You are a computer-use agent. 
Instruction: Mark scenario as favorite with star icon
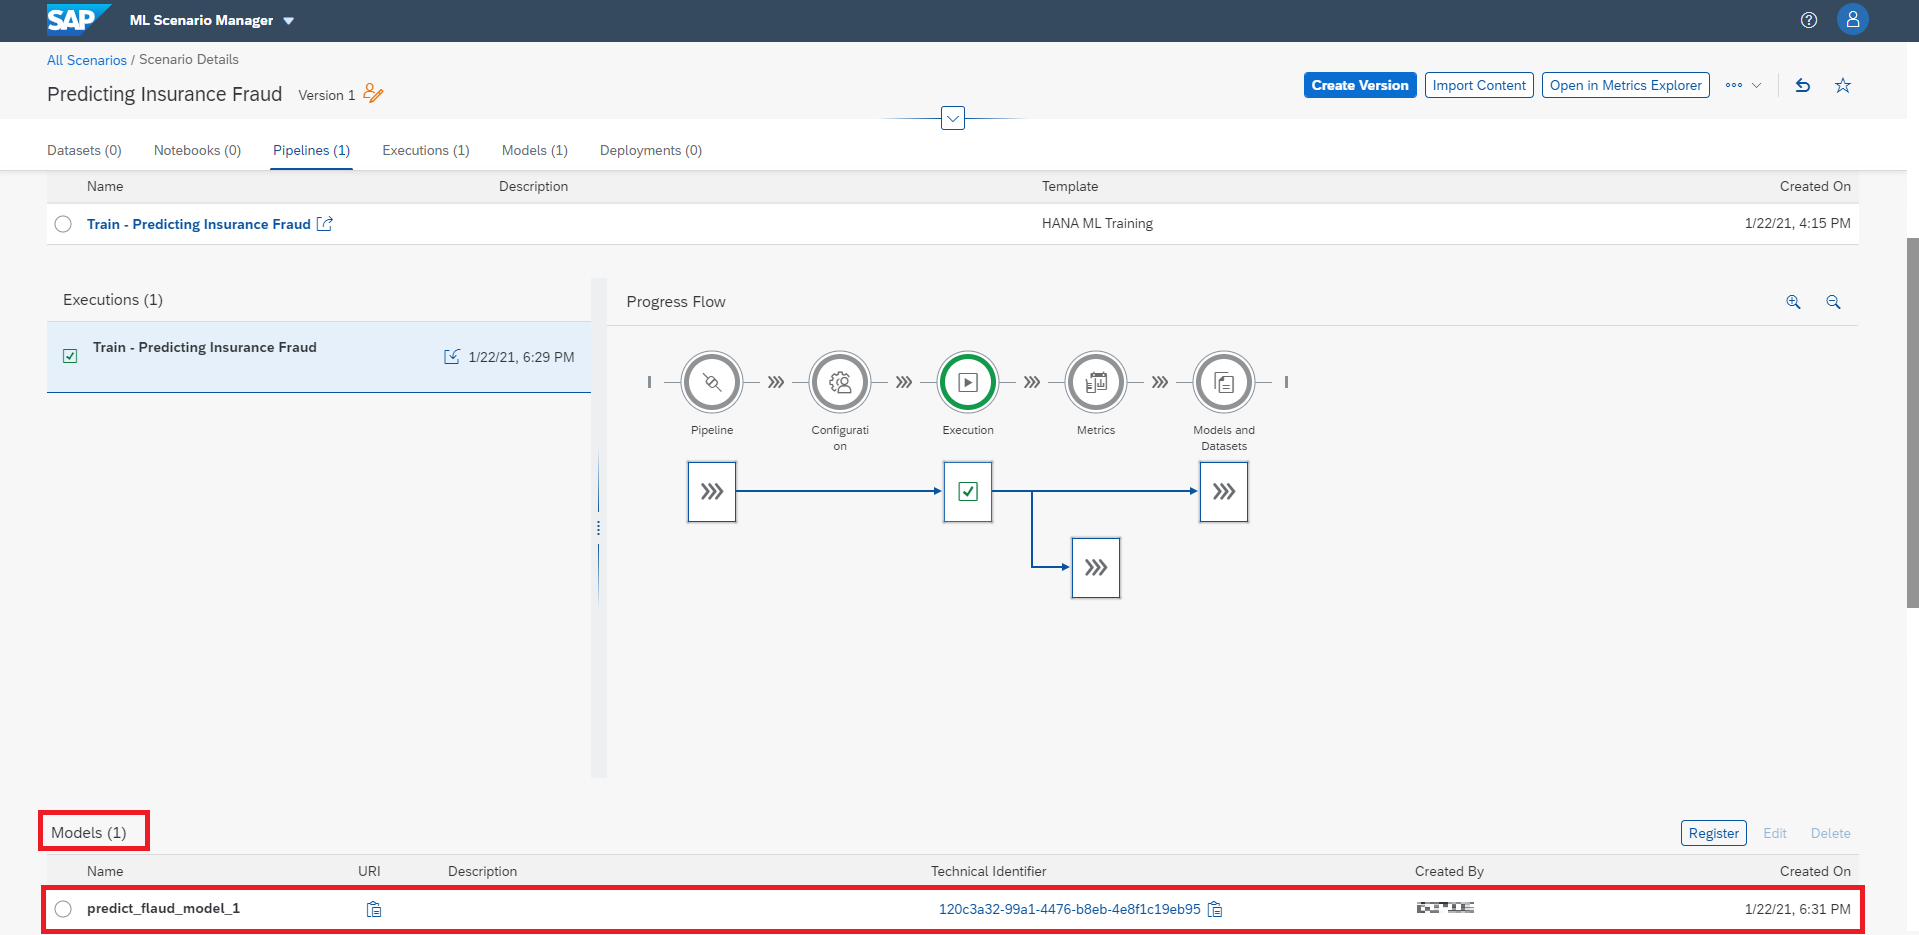coord(1842,86)
